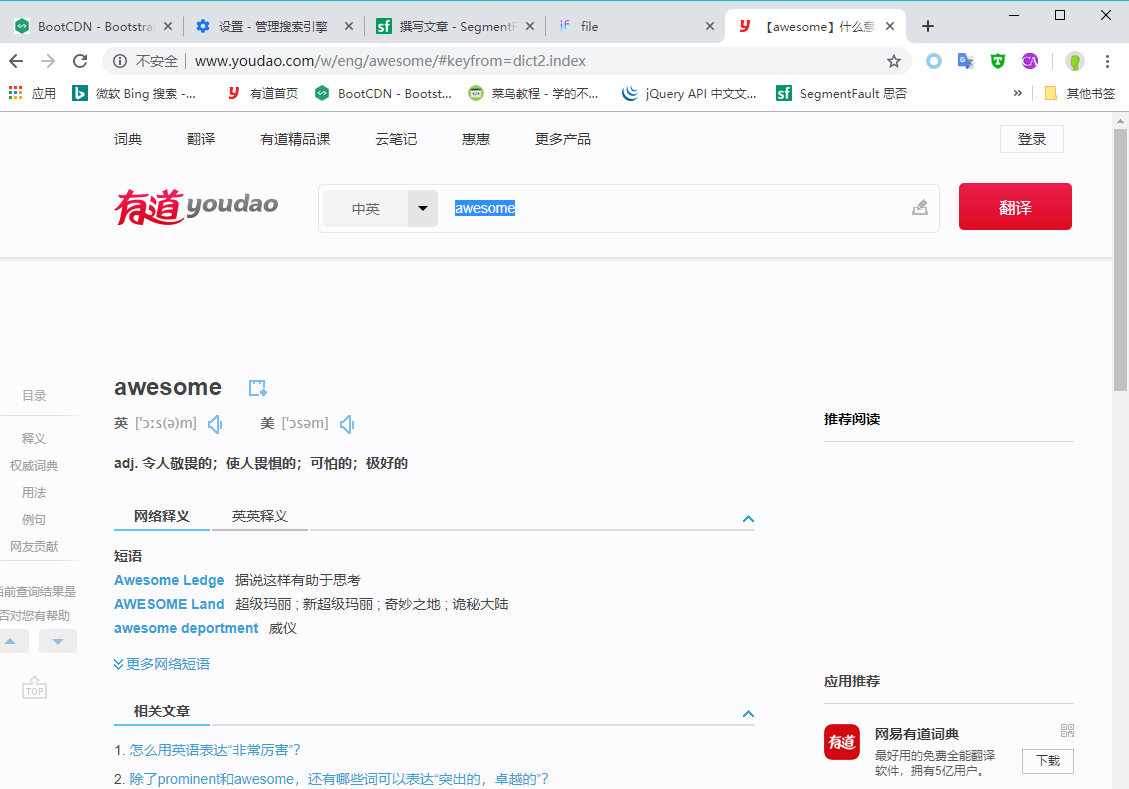Collapse the 相关文章 section
The height and width of the screenshot is (789, 1129).
[748, 714]
